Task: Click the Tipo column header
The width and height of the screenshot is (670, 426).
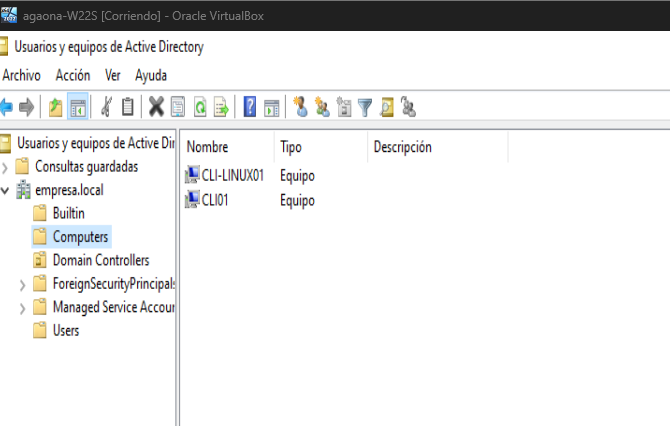Action: tap(291, 147)
